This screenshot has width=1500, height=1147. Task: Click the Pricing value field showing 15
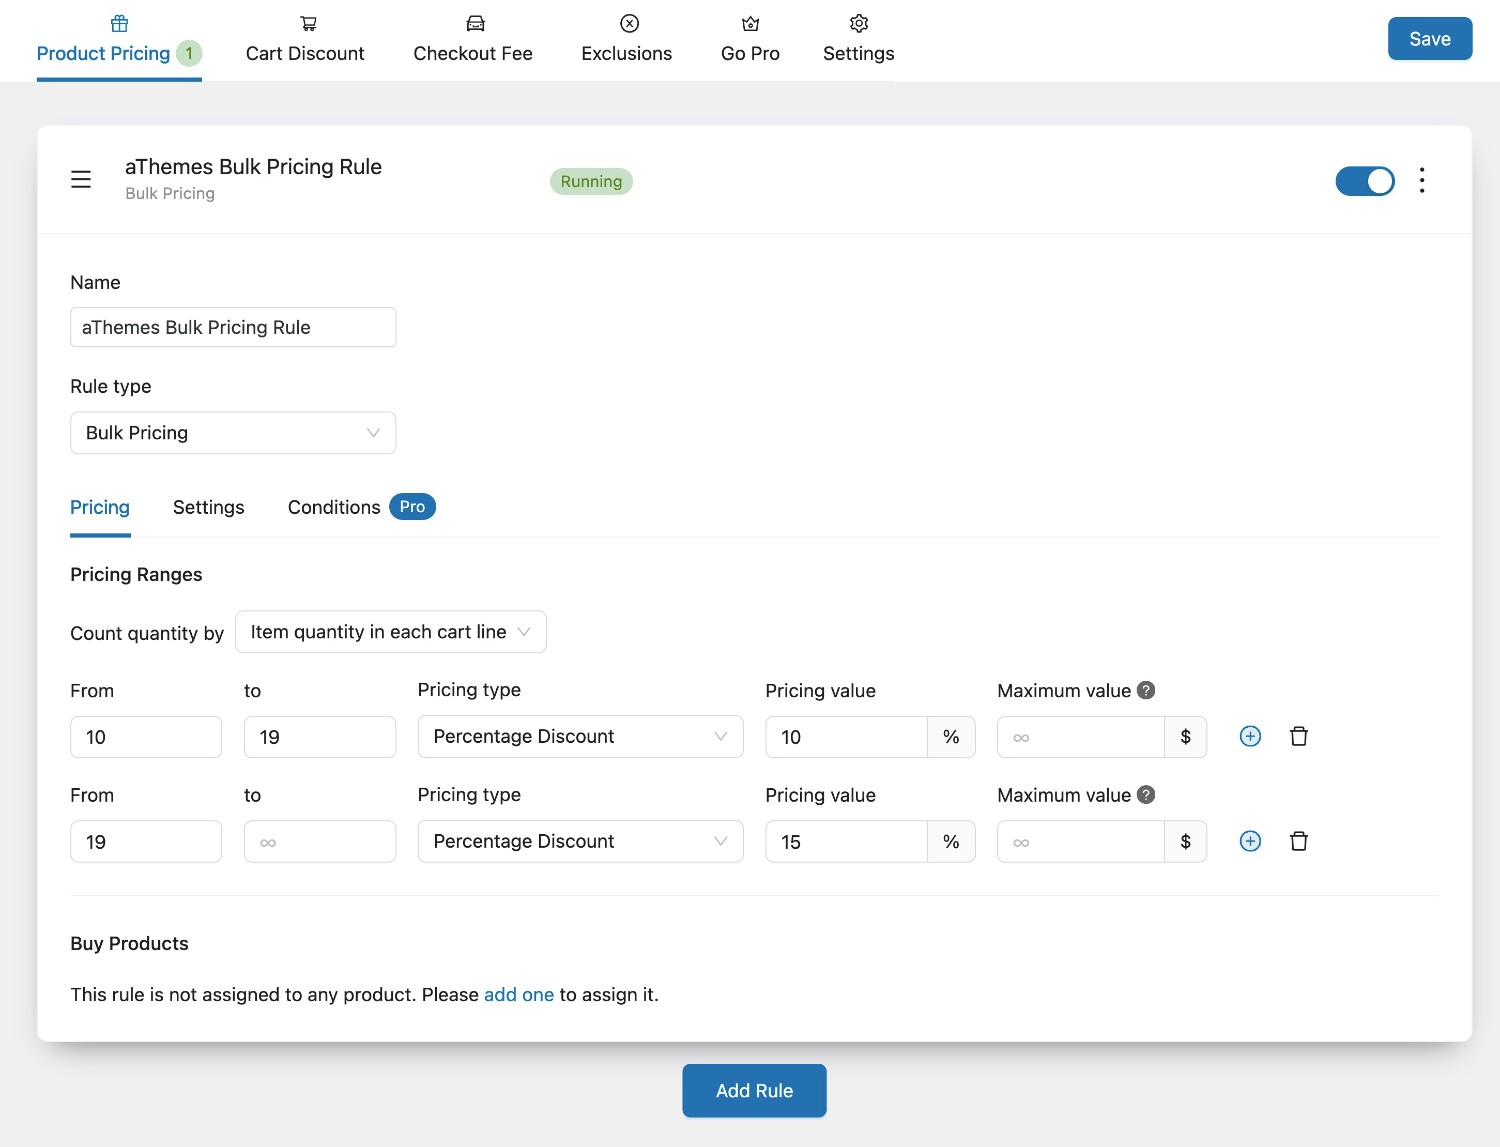[x=846, y=842]
